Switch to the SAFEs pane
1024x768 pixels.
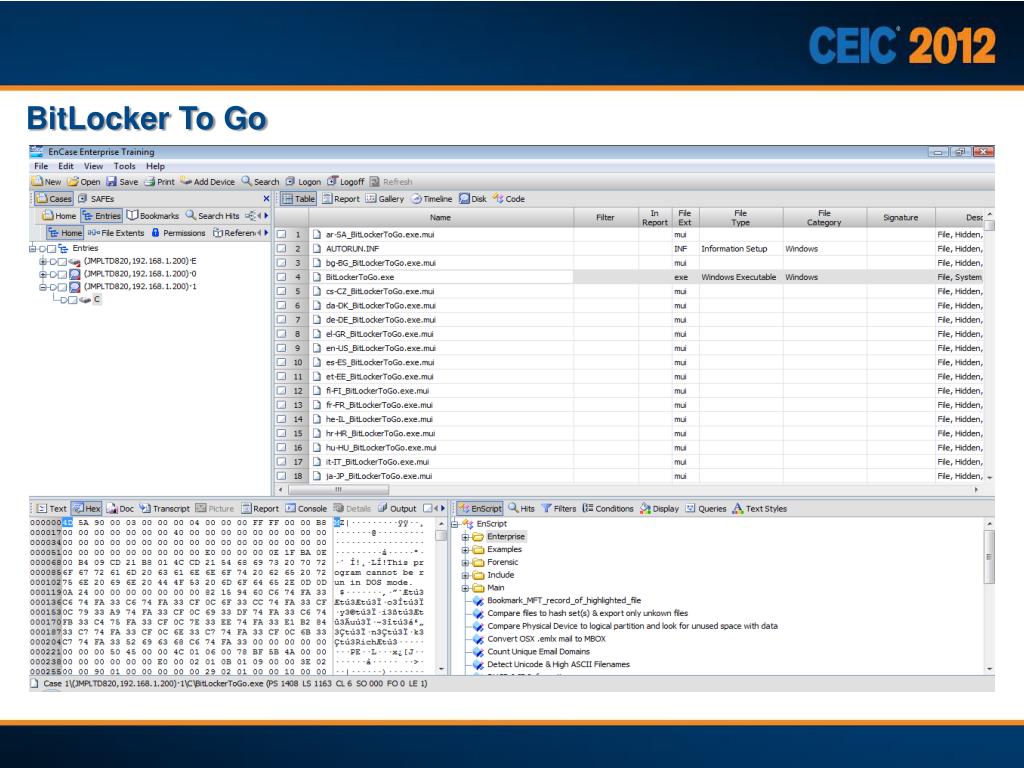[95, 199]
